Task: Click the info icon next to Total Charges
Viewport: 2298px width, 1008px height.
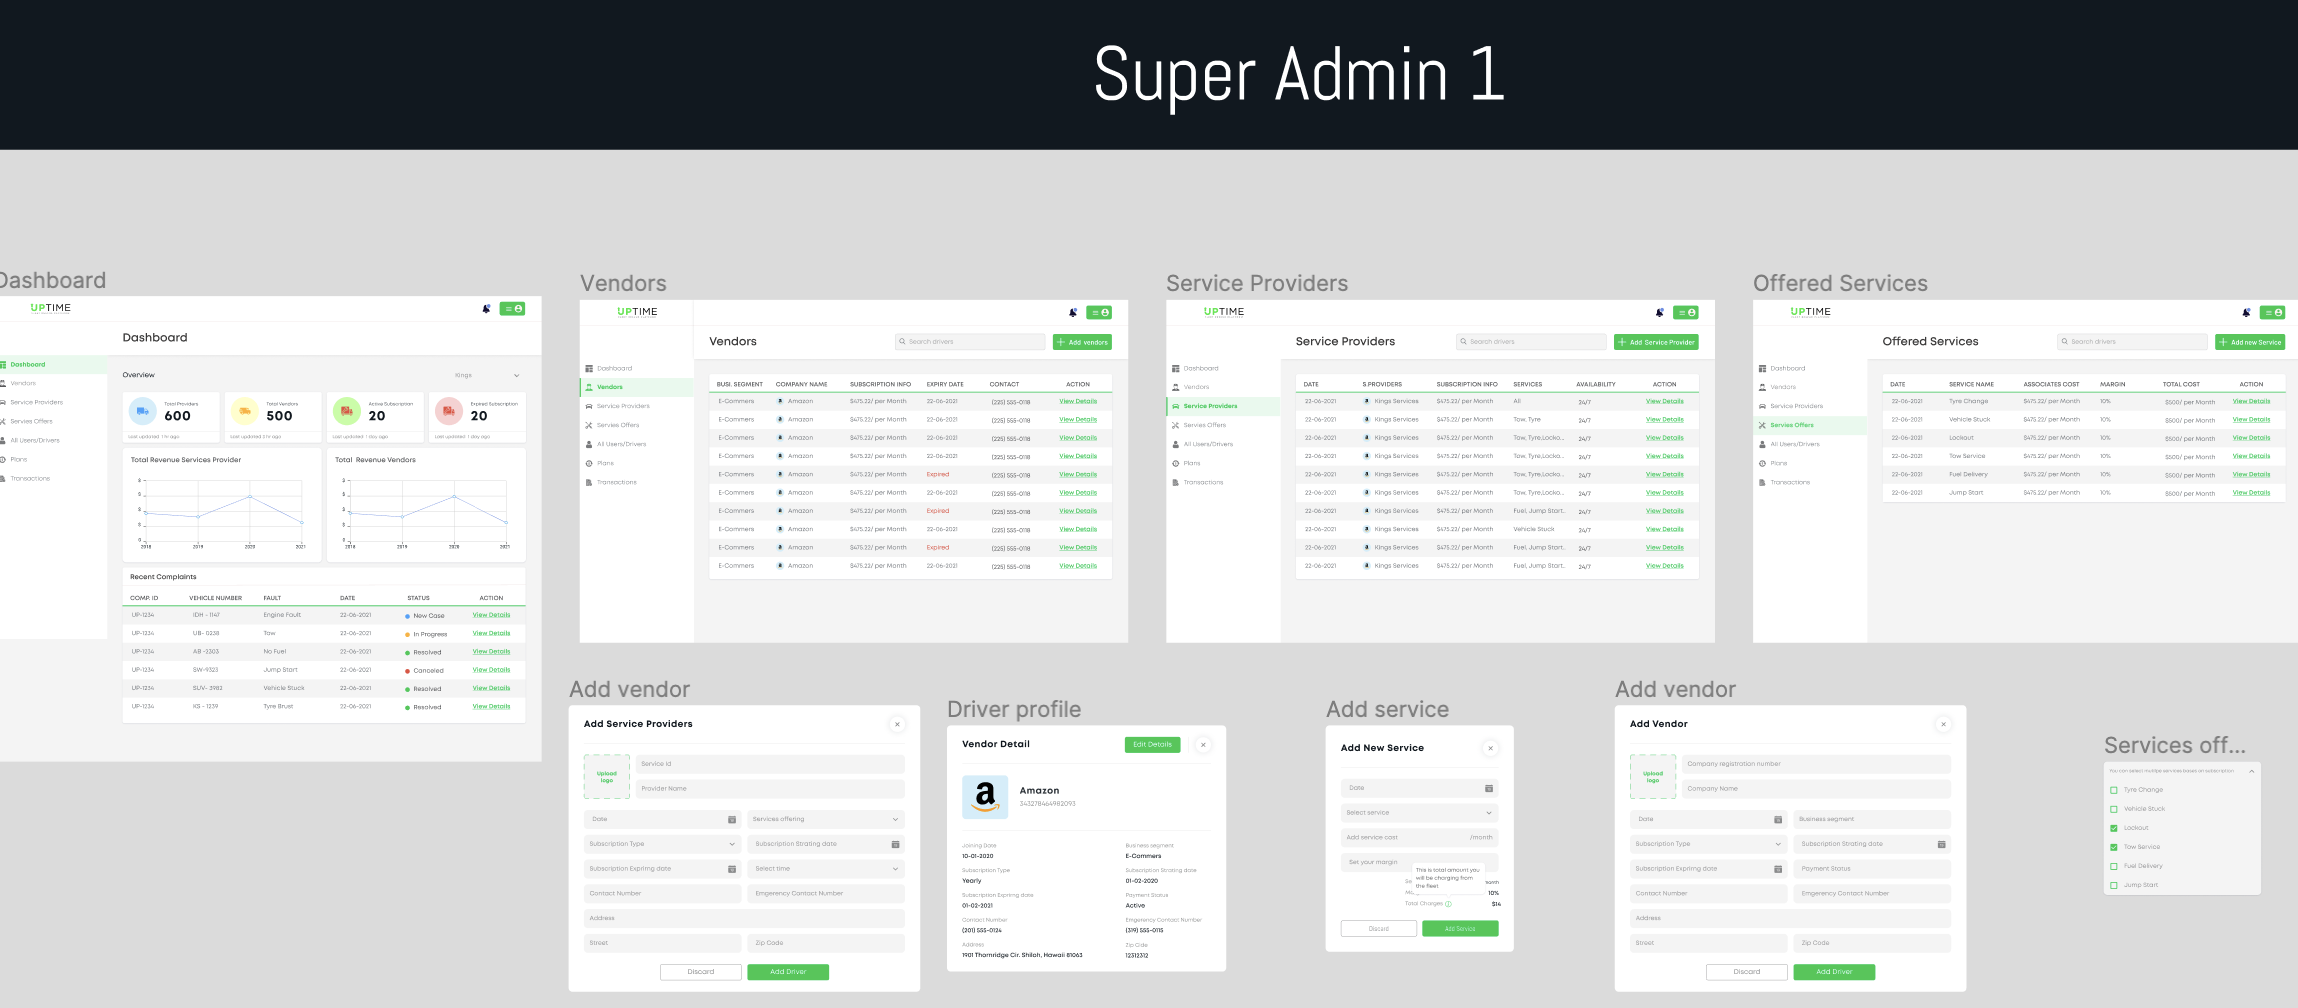Action: 1448,904
